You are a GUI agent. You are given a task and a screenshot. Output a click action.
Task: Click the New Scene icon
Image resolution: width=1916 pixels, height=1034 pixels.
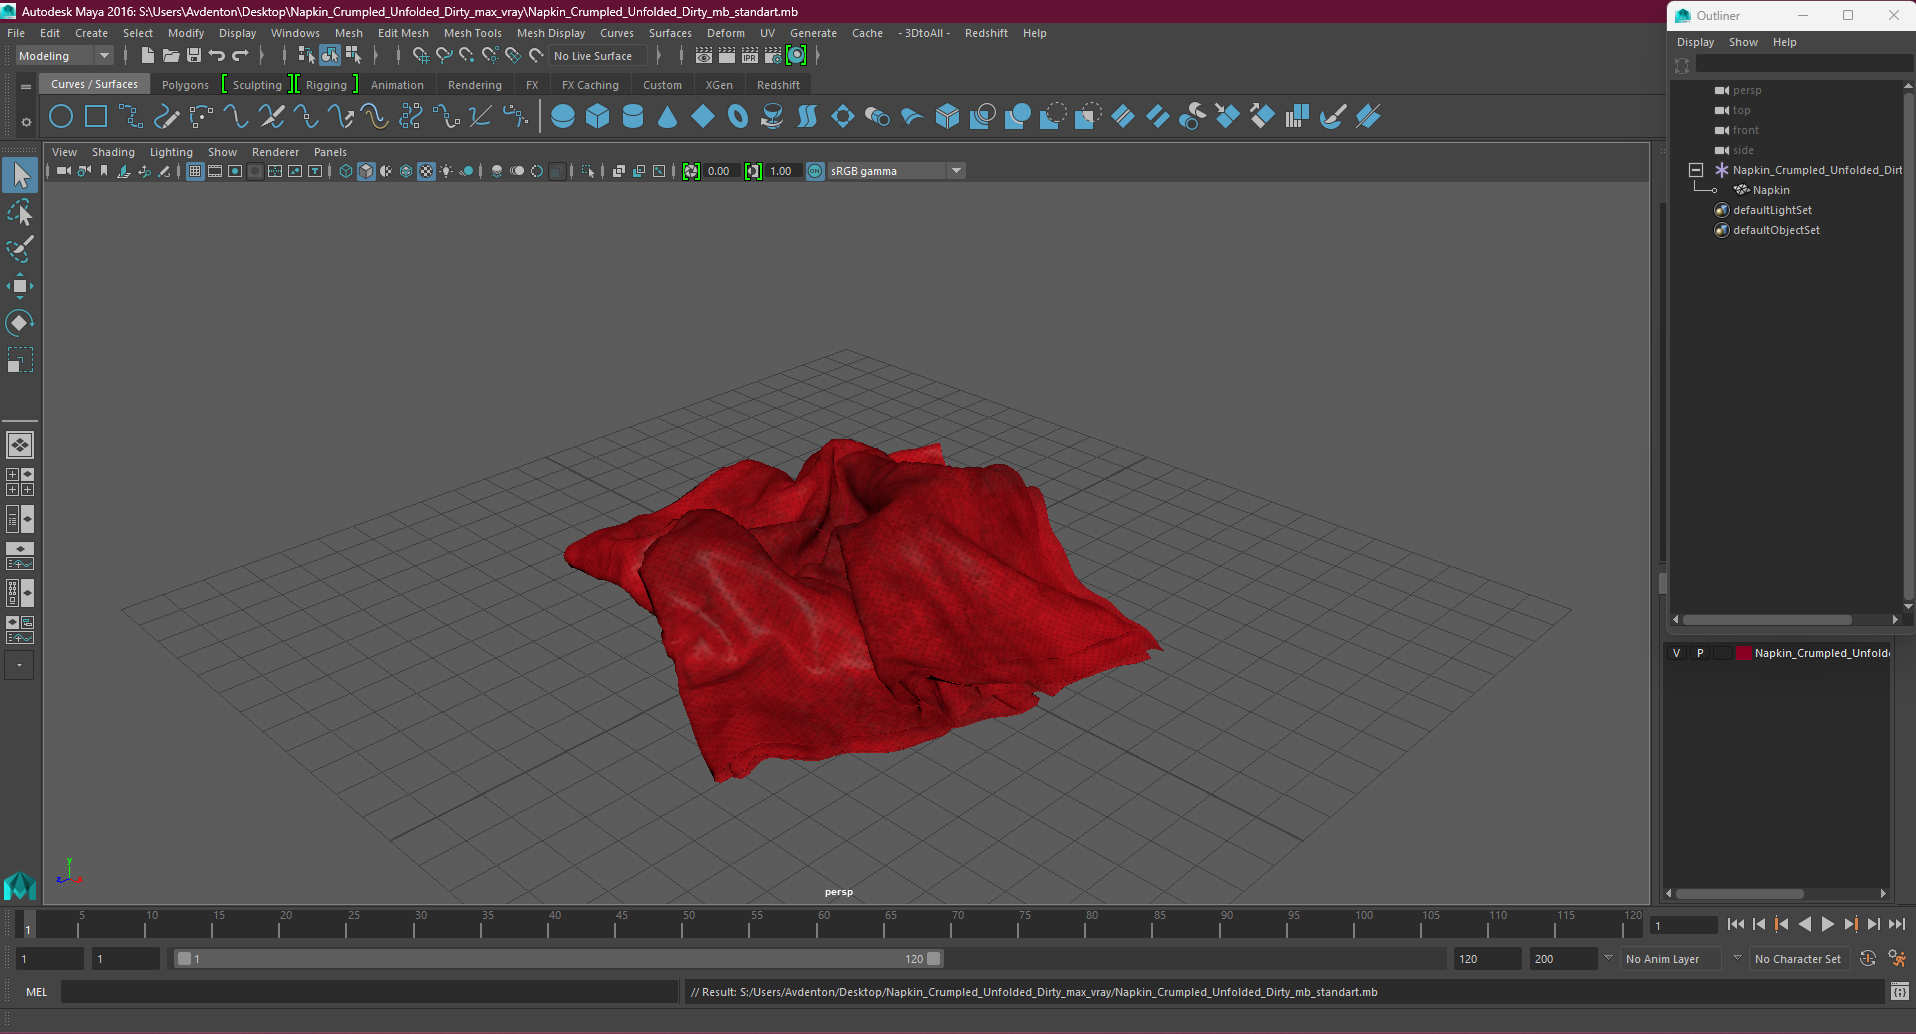148,56
